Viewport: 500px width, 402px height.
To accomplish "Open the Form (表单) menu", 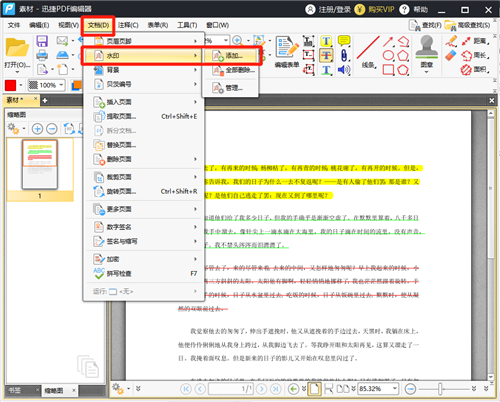I will [158, 25].
